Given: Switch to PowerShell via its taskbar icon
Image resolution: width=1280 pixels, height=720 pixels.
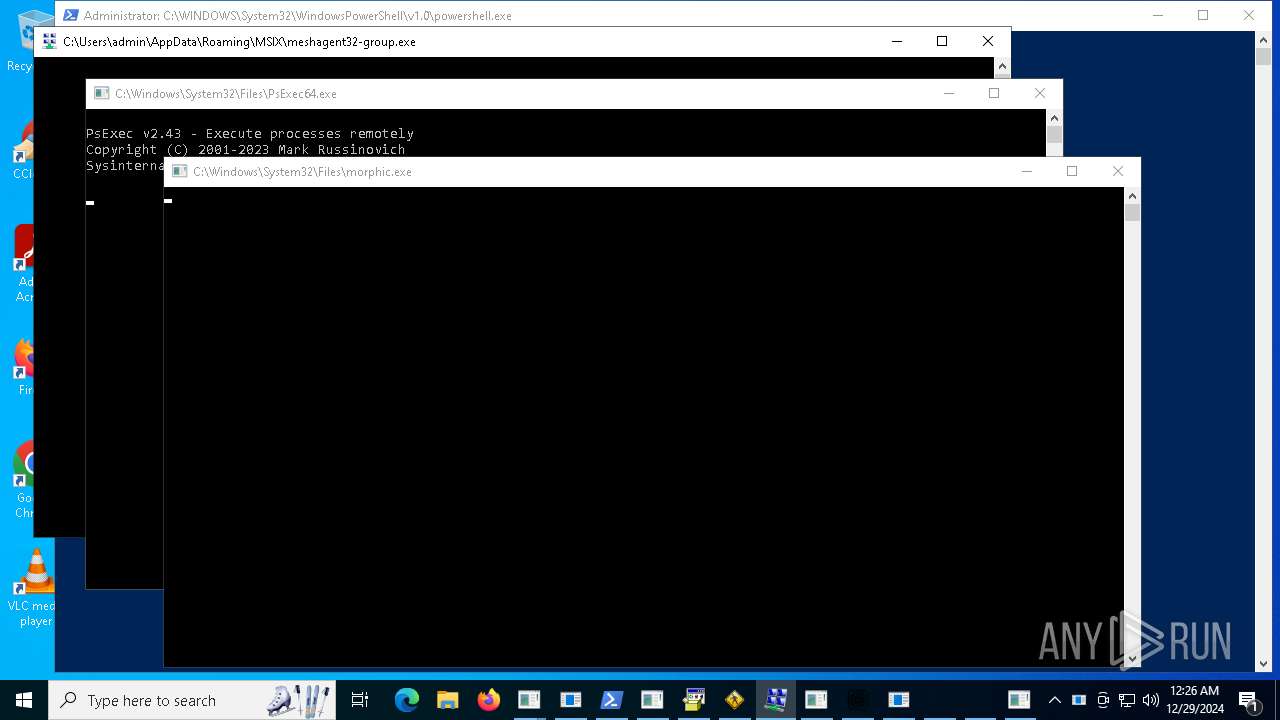Looking at the screenshot, I should tap(611, 700).
